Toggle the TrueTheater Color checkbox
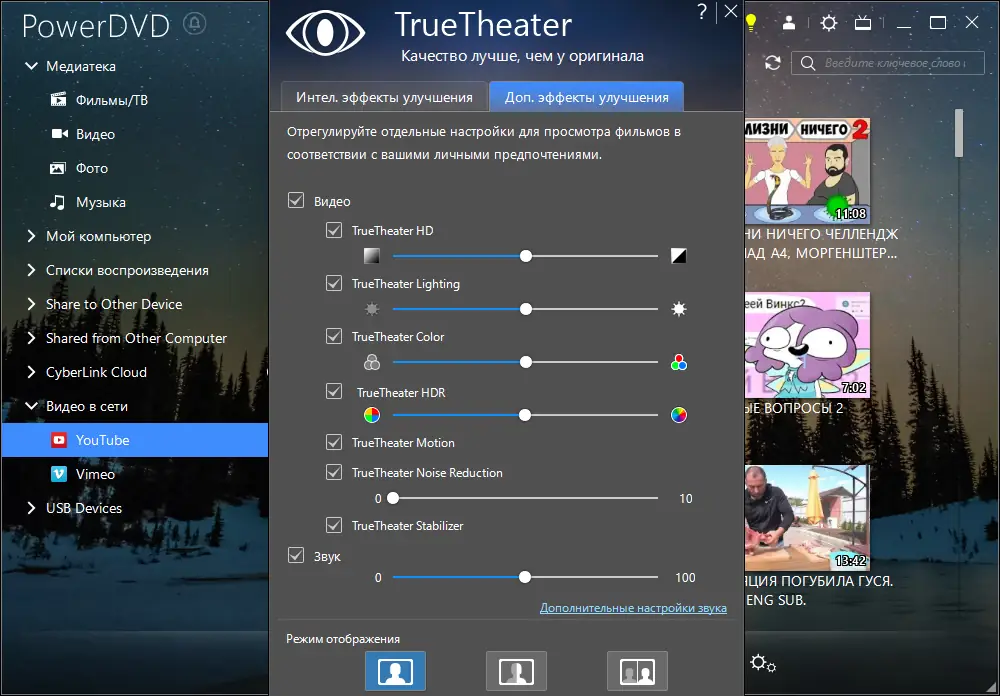This screenshot has height=696, width=1000. click(334, 336)
